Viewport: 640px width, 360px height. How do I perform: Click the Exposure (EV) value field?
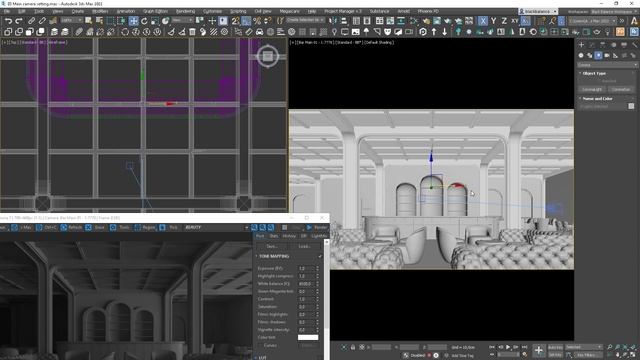pos(306,269)
